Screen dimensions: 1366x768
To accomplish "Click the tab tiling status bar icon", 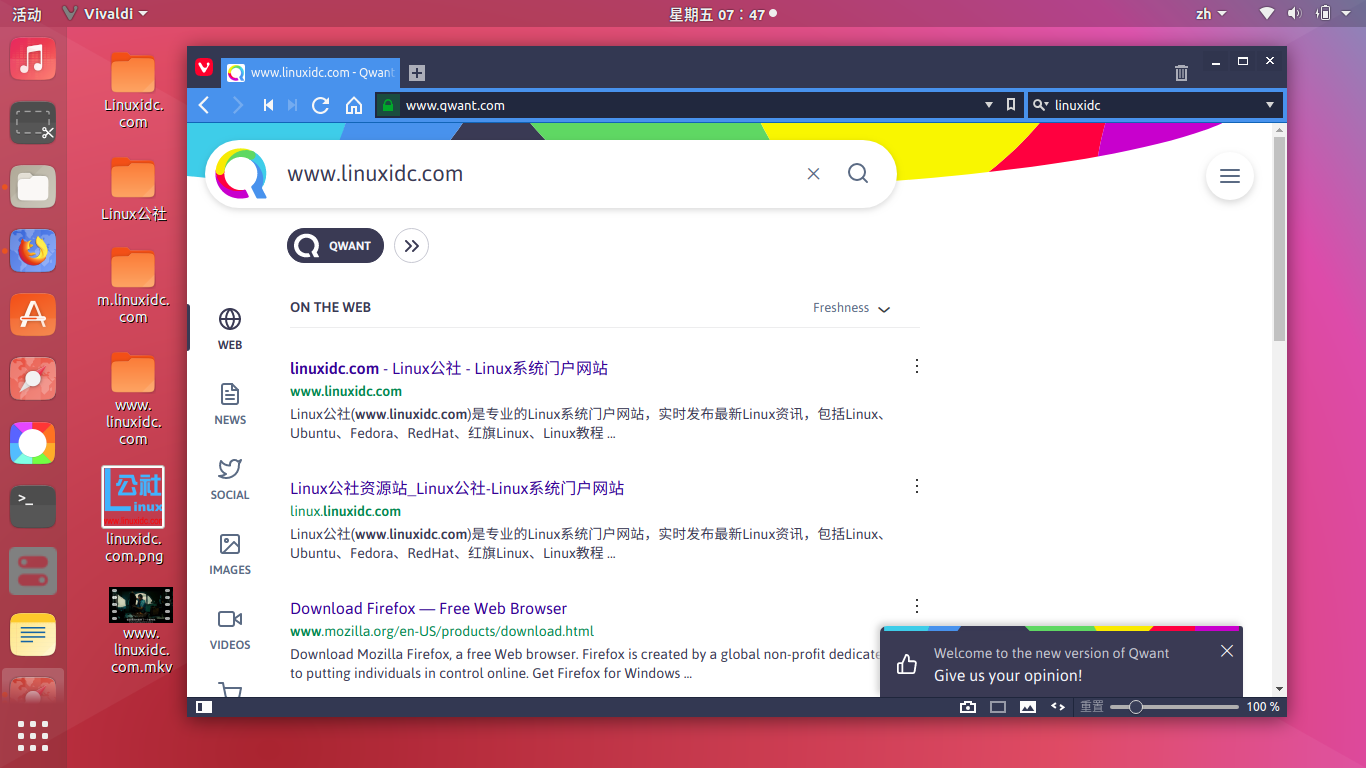I will [x=997, y=707].
